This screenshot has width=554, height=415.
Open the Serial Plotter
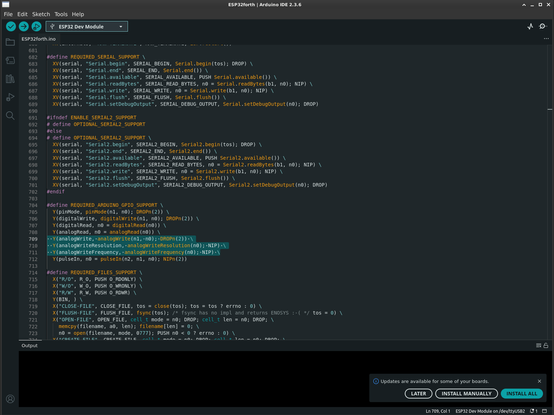tap(530, 26)
